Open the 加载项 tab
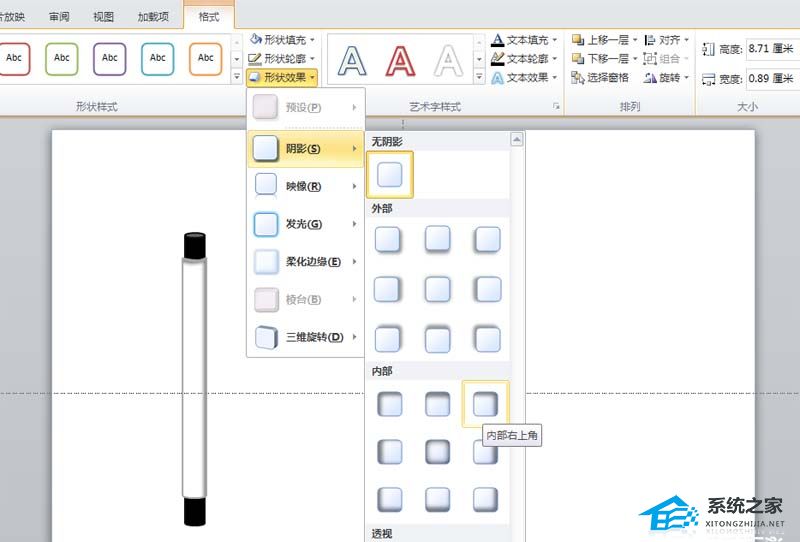This screenshot has height=542, width=800. 153,16
